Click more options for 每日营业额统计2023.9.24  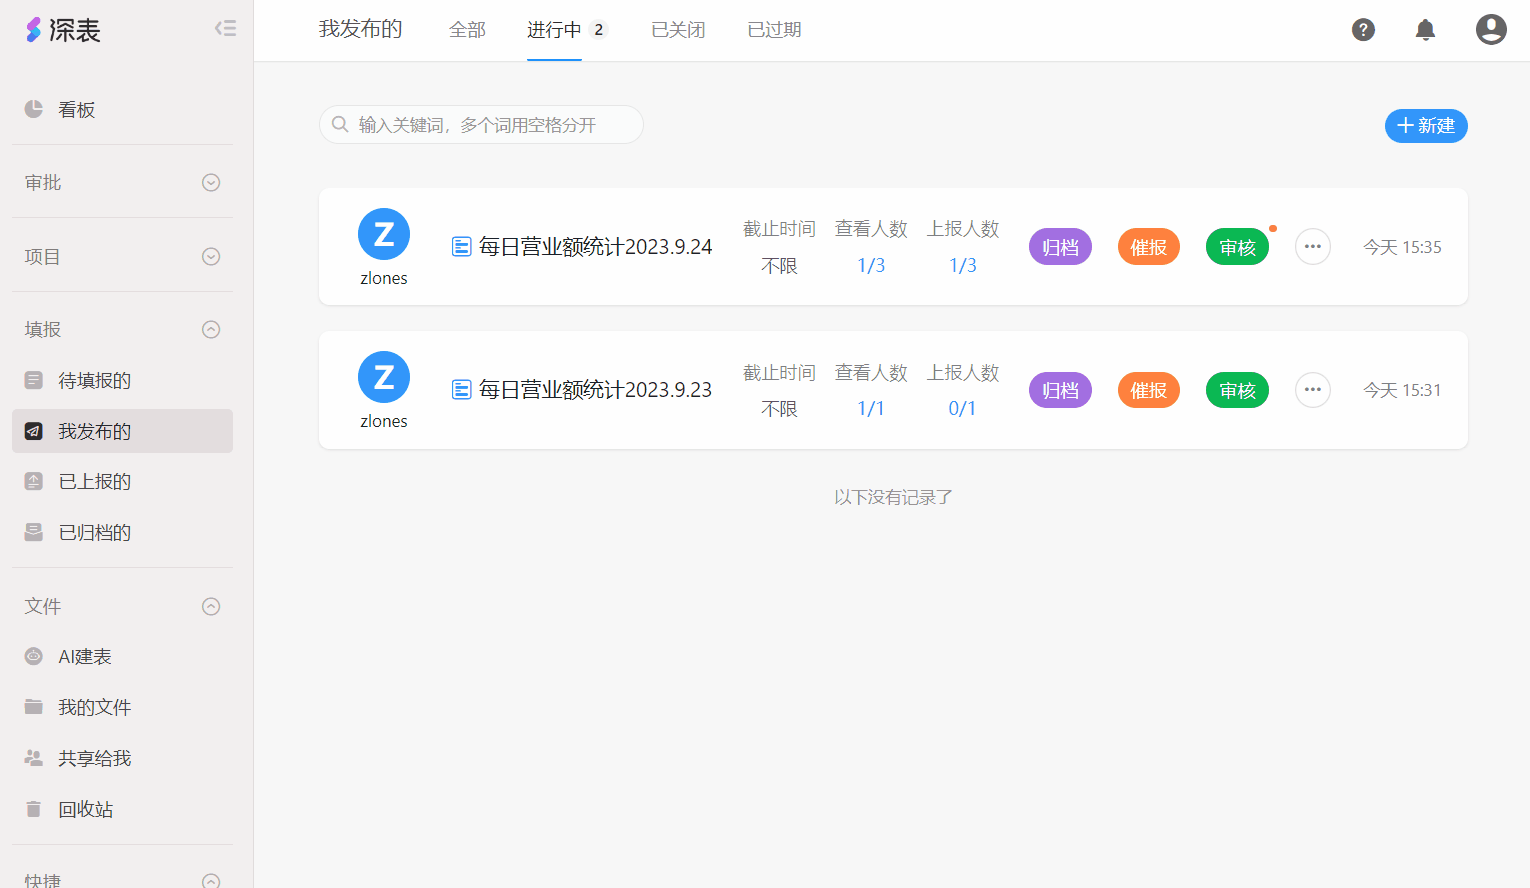pos(1312,247)
